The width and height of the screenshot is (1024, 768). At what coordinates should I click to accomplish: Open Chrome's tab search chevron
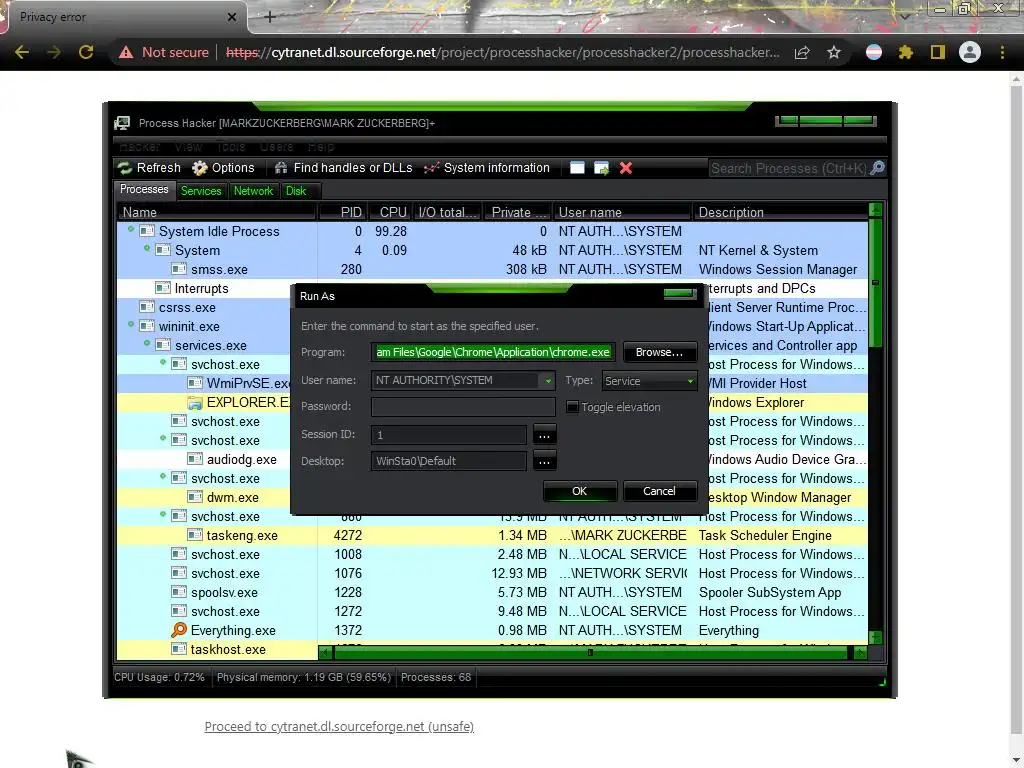[x=905, y=16]
